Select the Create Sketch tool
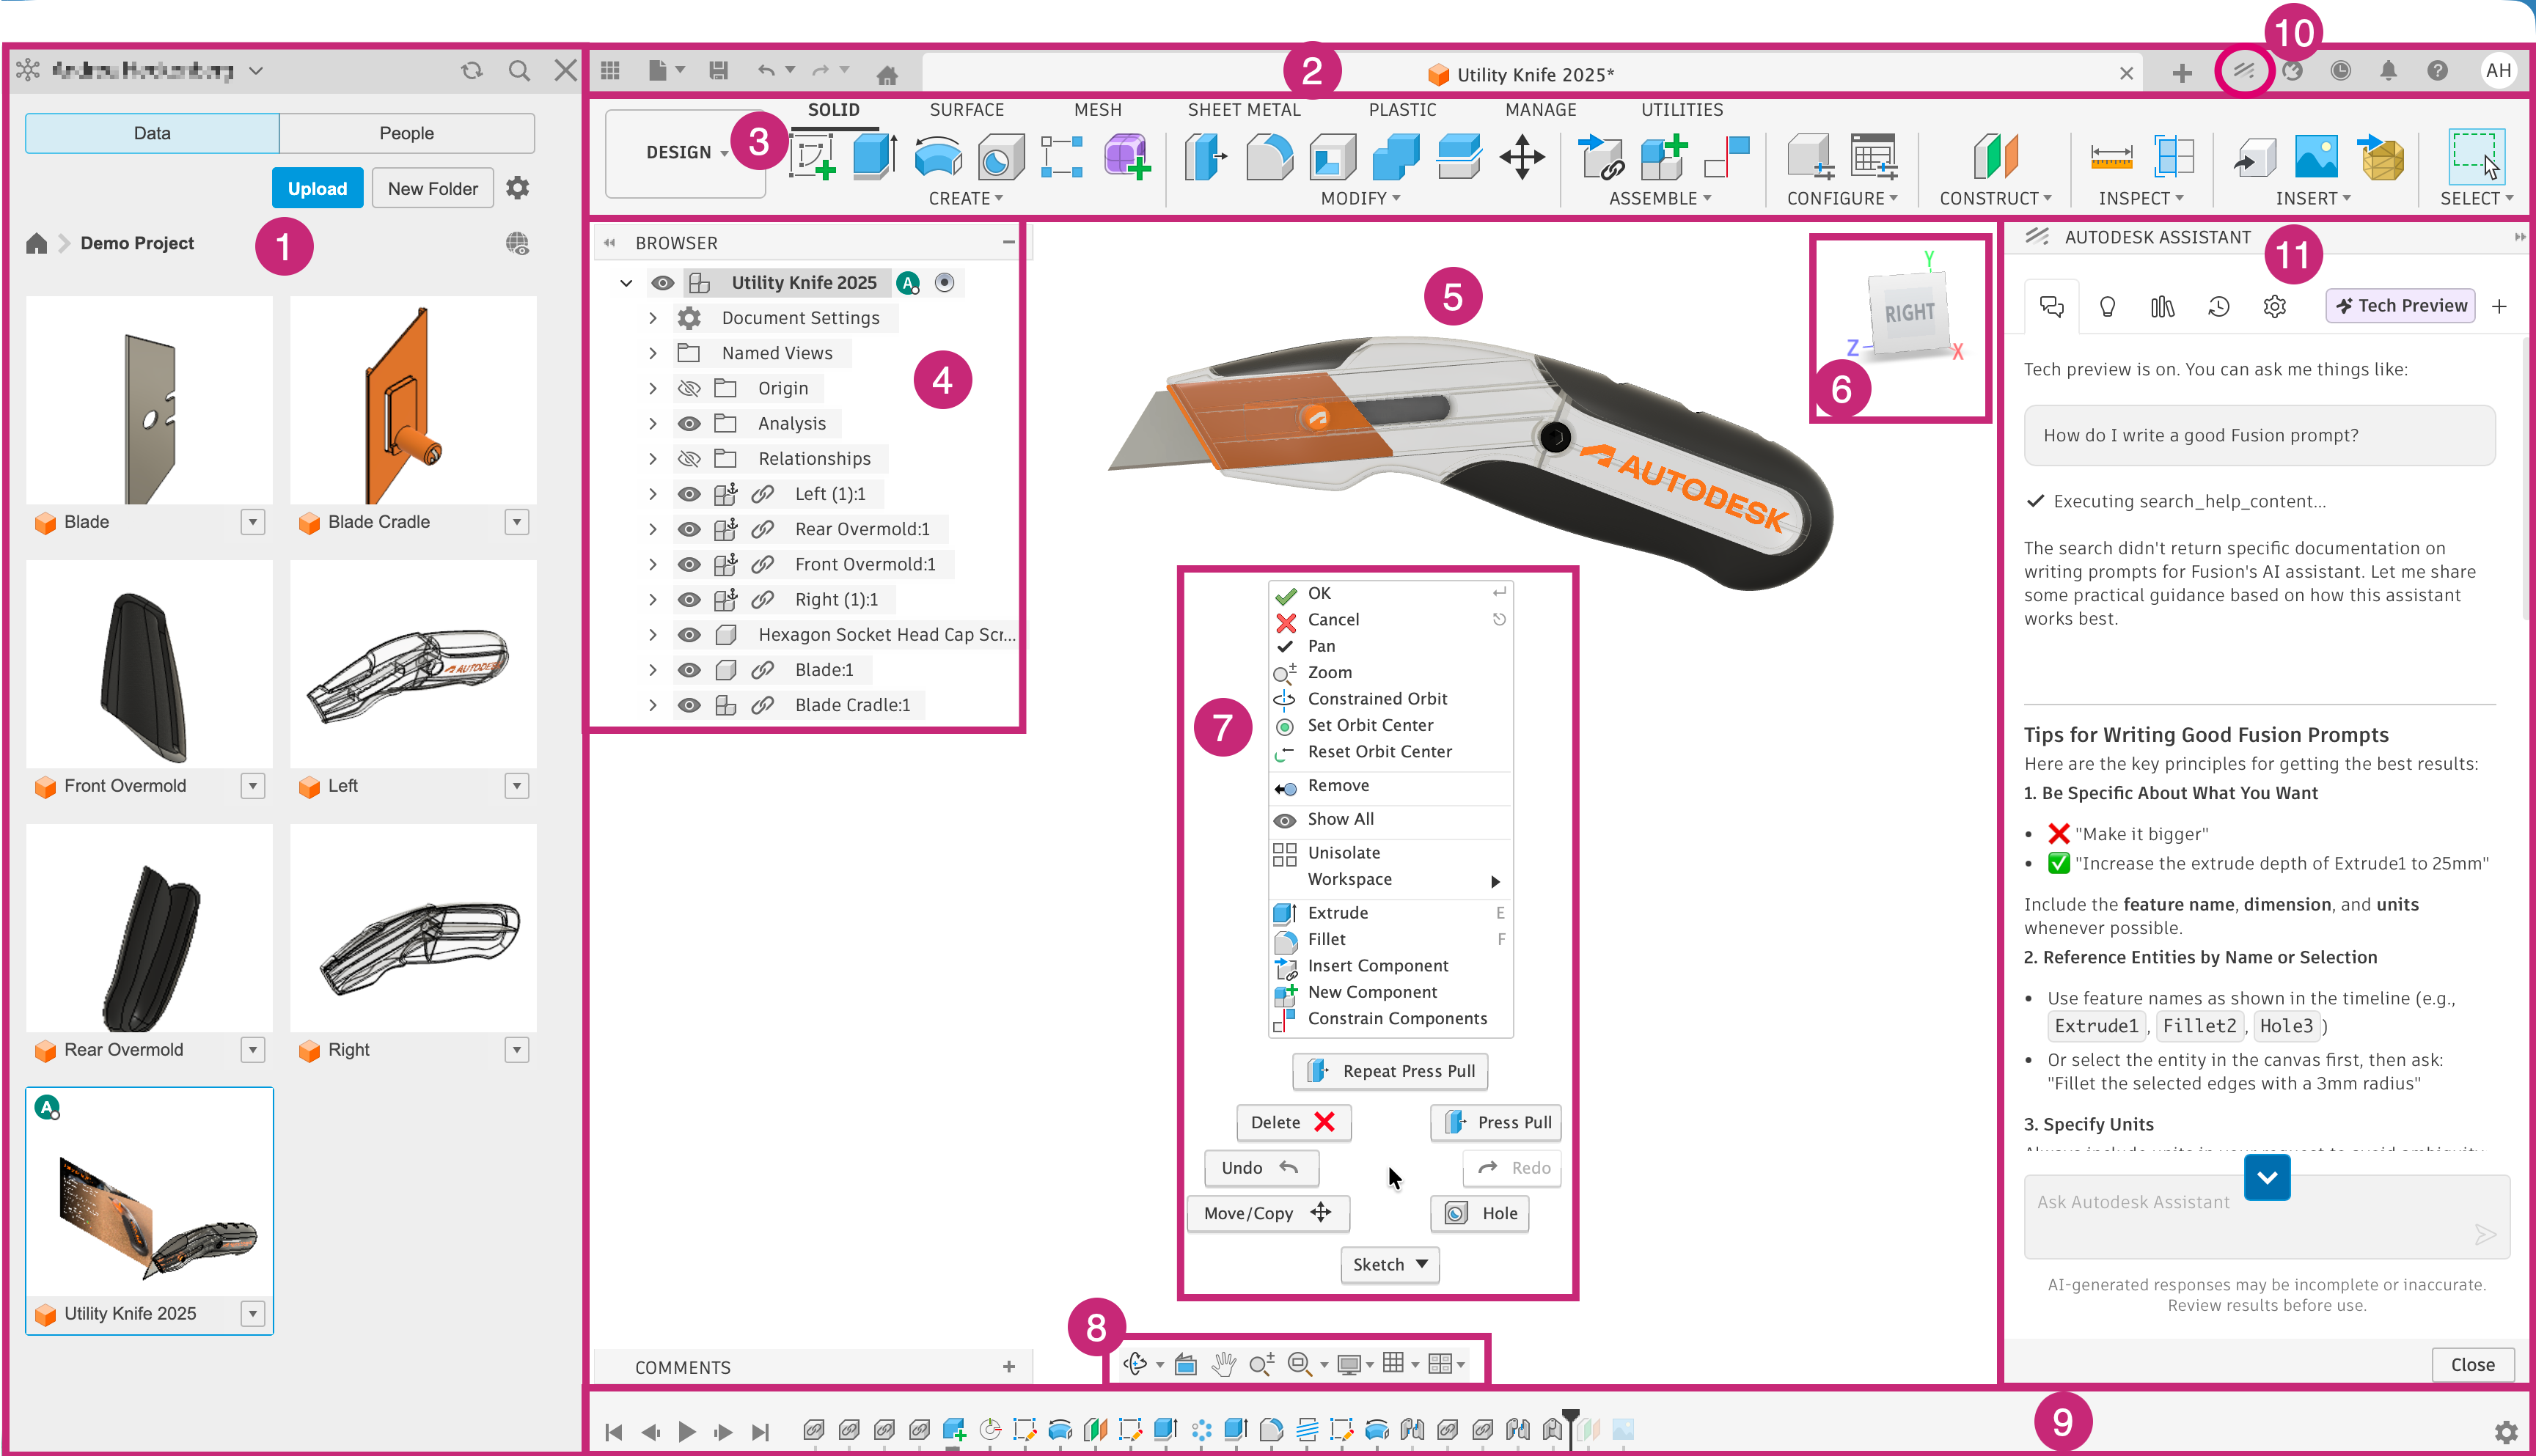This screenshot has height=1456, width=2536. [x=813, y=157]
